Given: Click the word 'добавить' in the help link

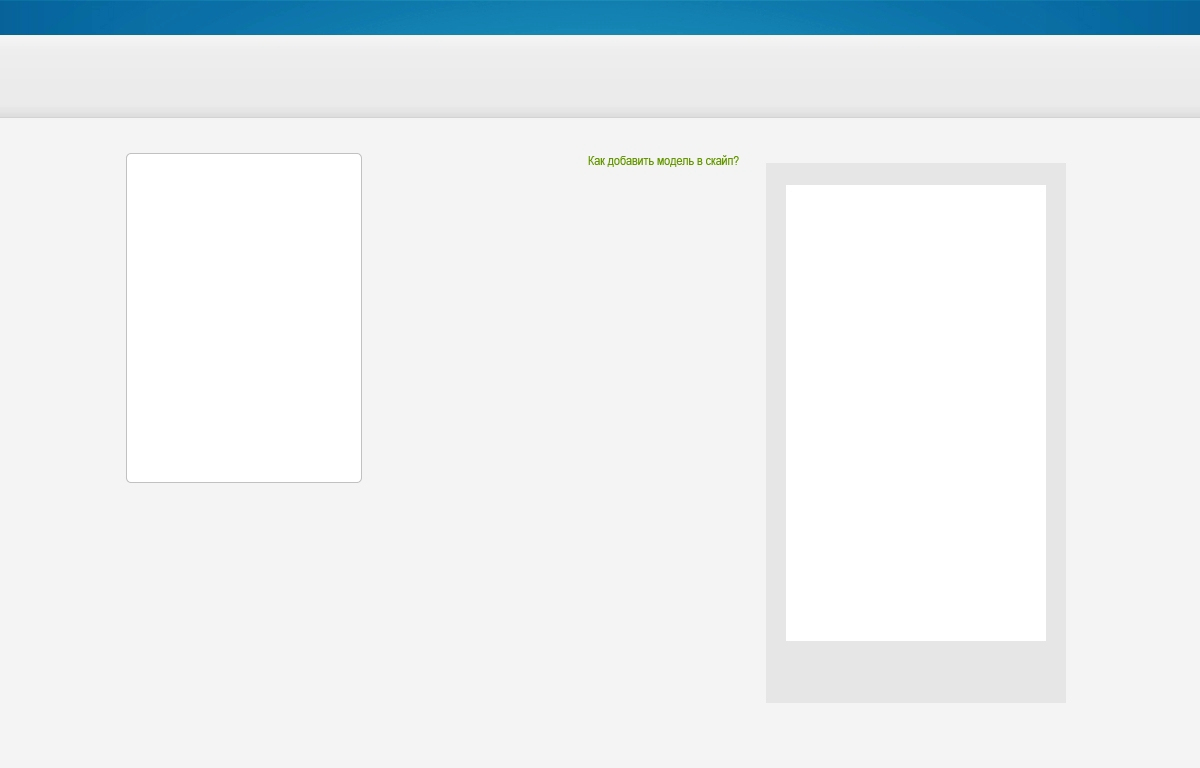Looking at the screenshot, I should tap(631, 161).
